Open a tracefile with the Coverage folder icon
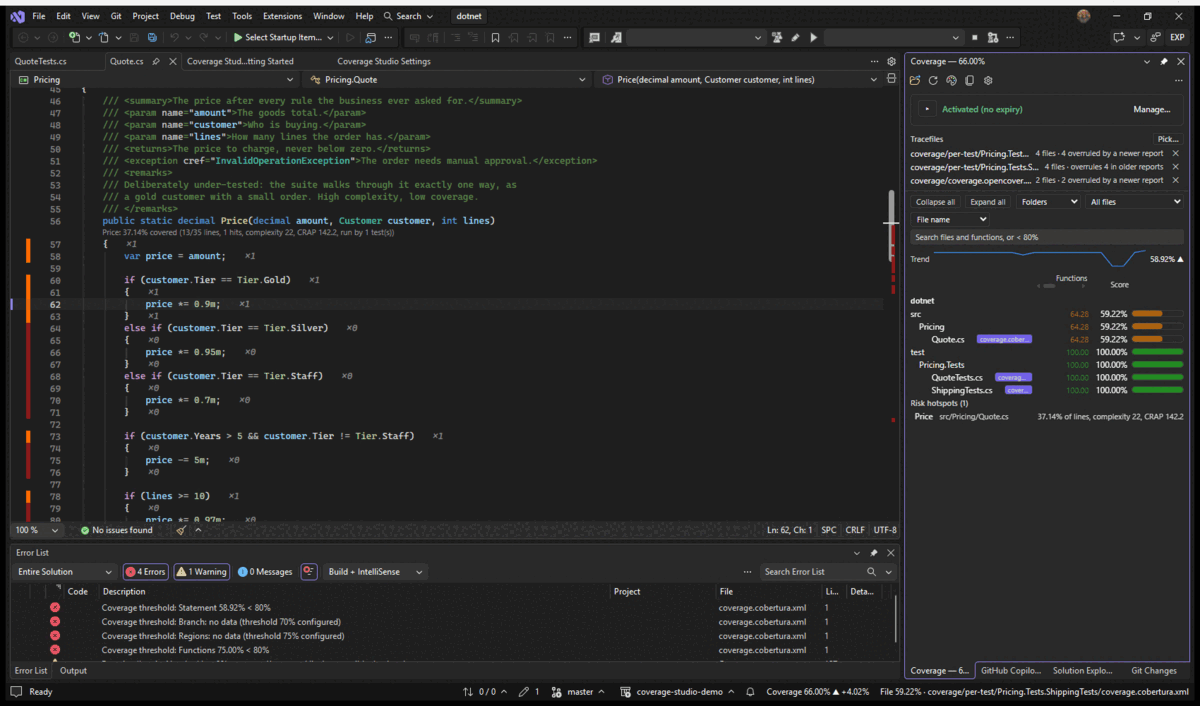Viewport: 1200px width, 706px height. point(915,81)
